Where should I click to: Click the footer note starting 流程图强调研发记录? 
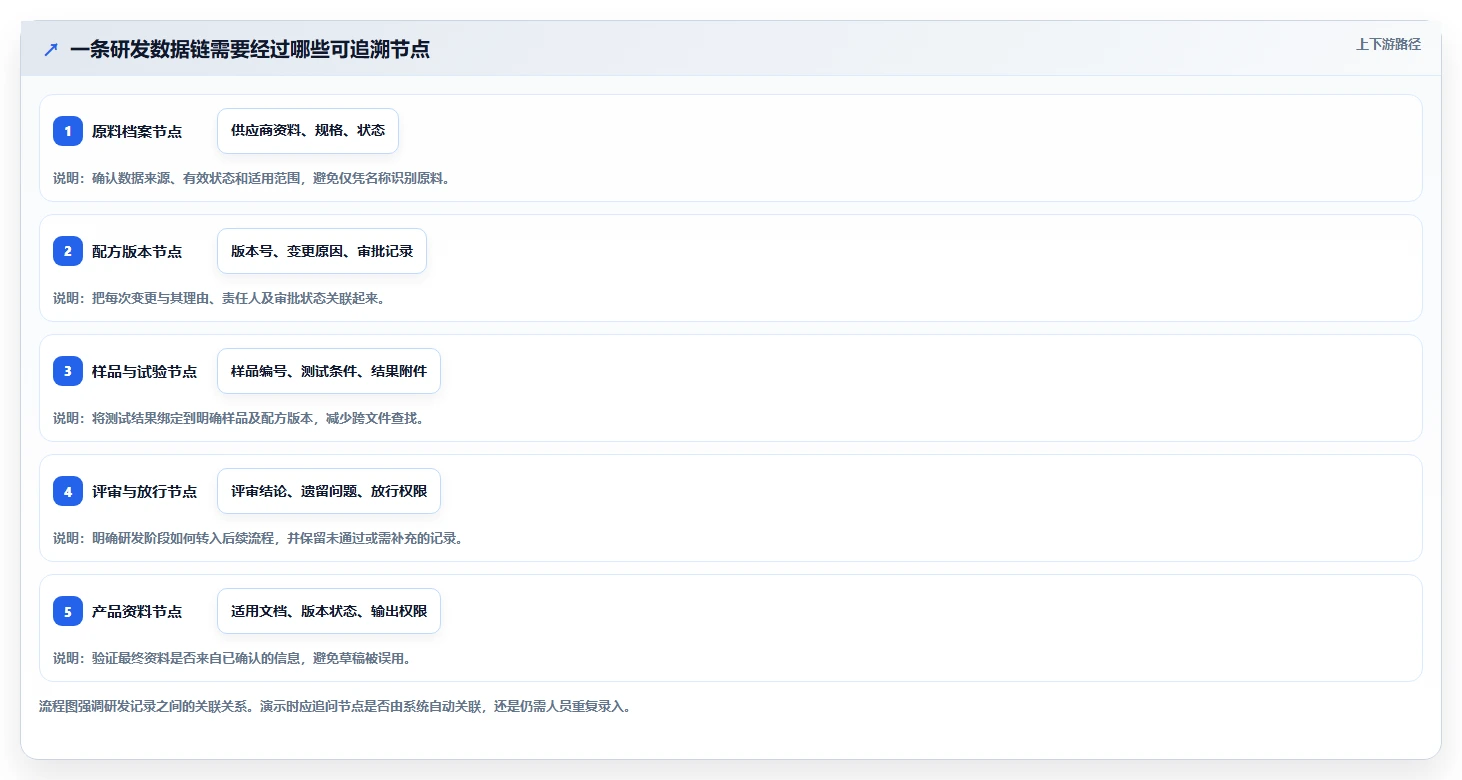point(335,706)
